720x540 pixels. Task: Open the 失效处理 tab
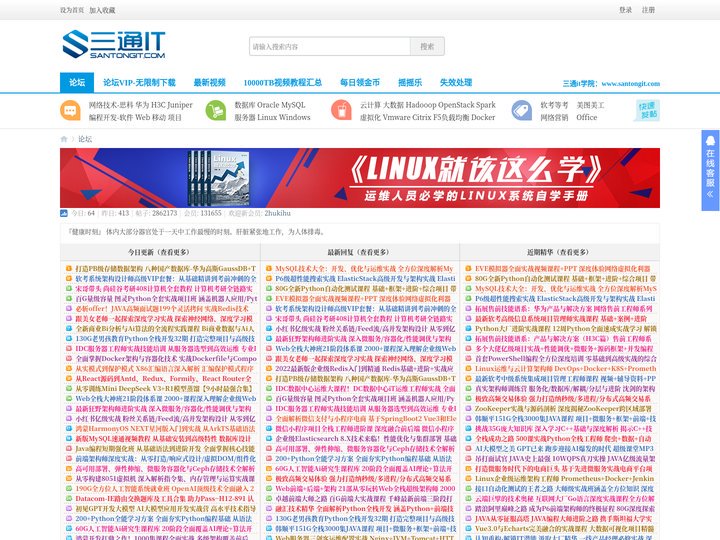point(456,83)
